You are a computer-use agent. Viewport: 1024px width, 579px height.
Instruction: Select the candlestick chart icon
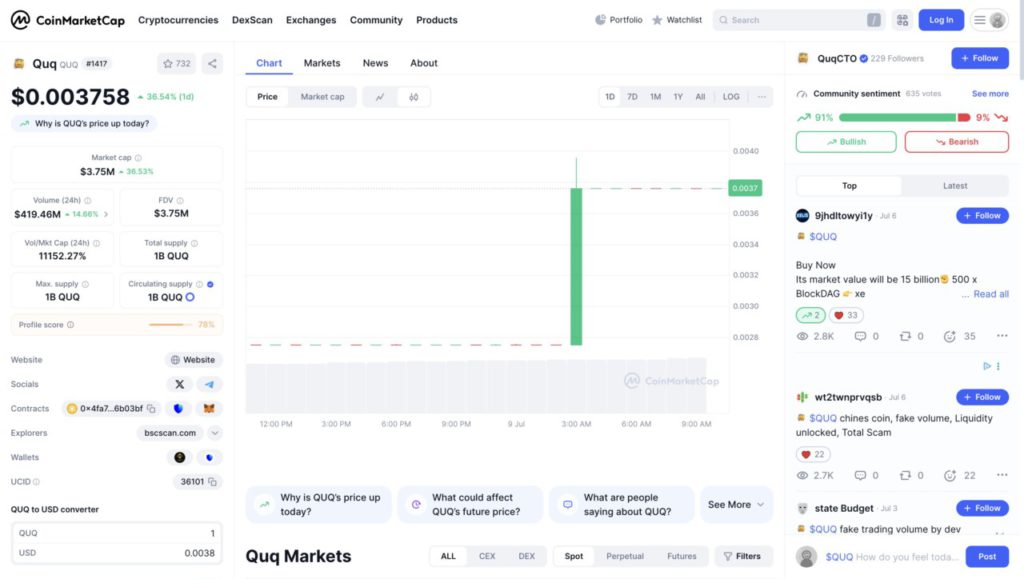[x=413, y=97]
